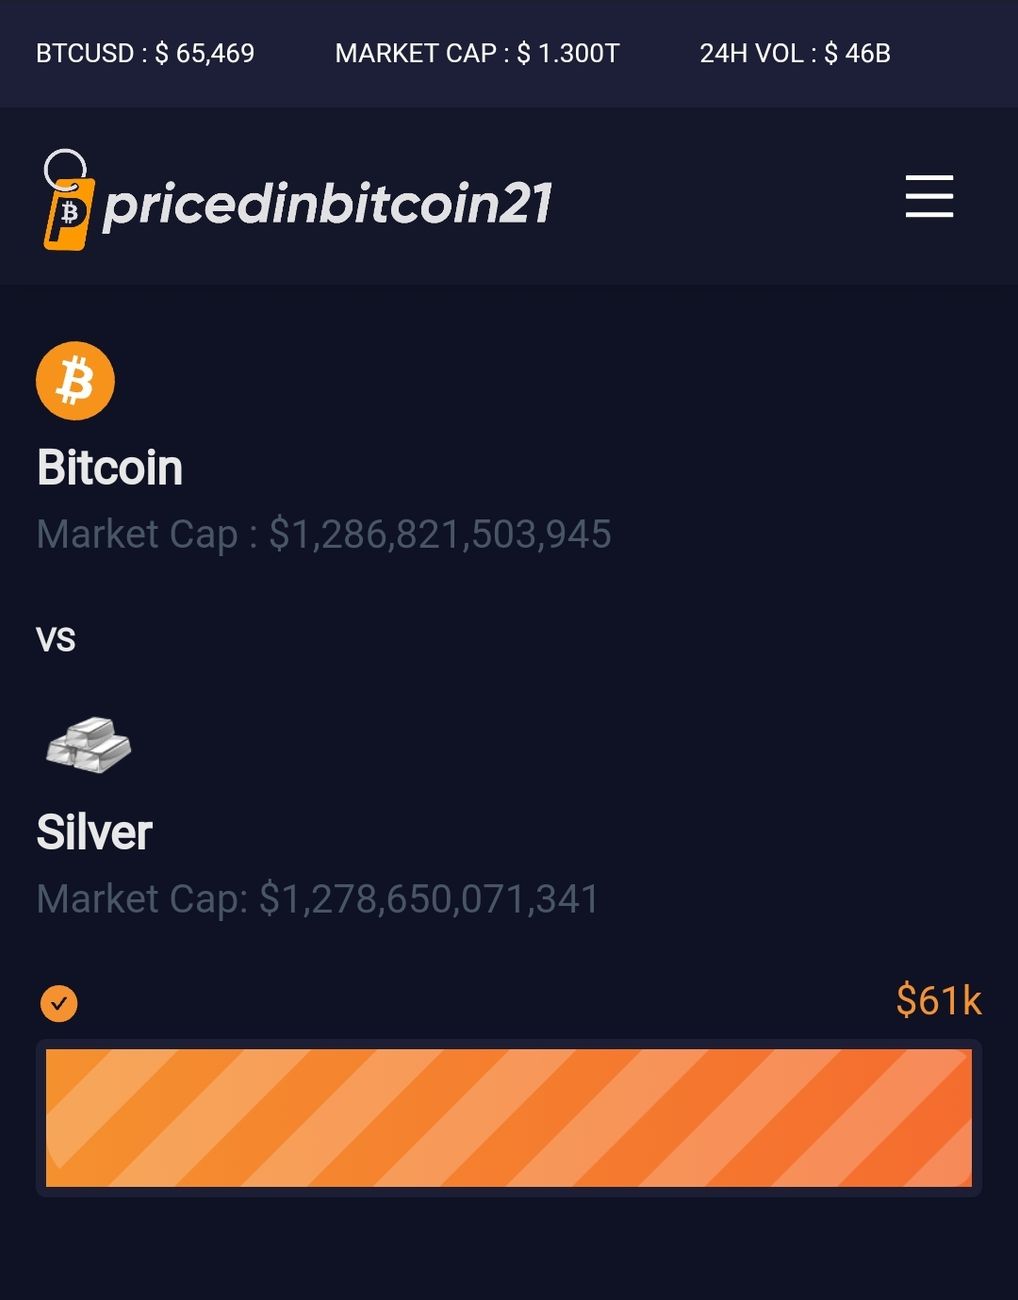This screenshot has height=1300, width=1018.
Task: Click the orange striped progress bar
Action: [509, 1118]
